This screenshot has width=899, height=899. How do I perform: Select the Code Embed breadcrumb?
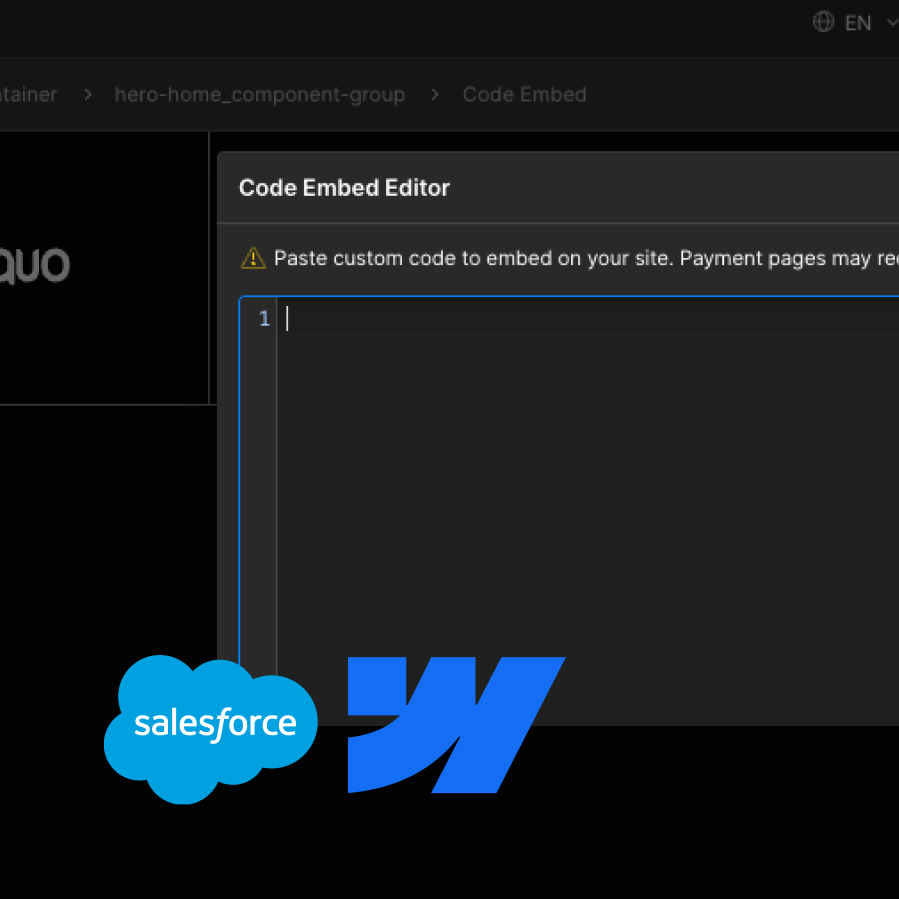point(524,95)
